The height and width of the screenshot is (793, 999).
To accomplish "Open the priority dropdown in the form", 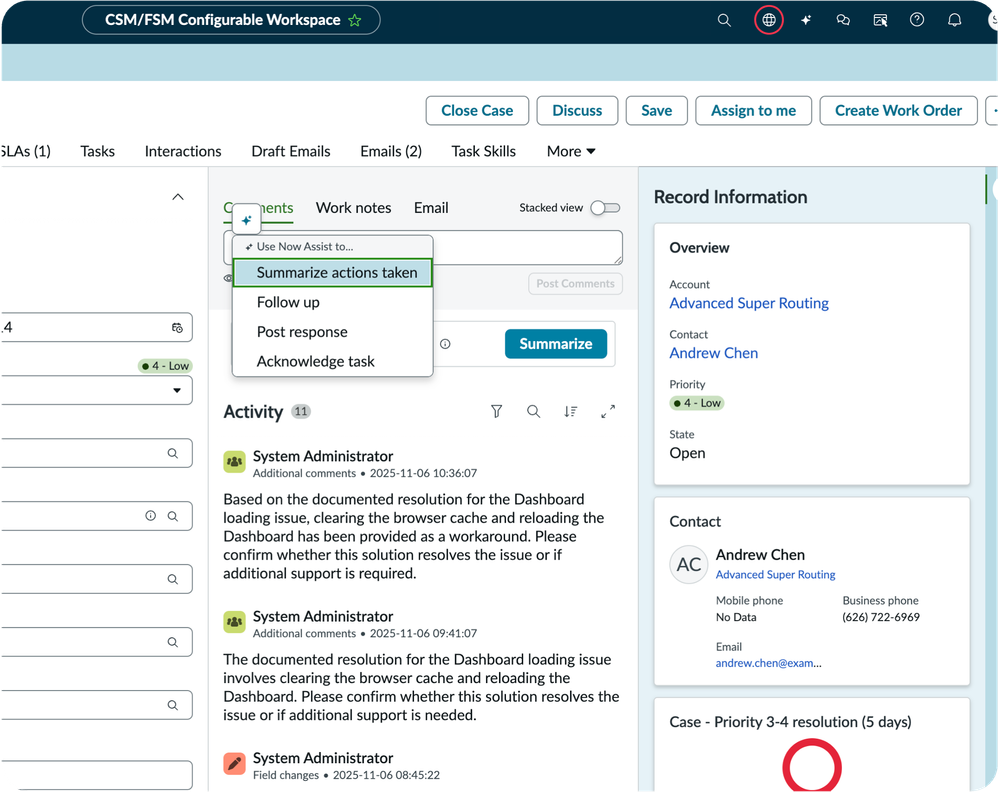I will [178, 390].
